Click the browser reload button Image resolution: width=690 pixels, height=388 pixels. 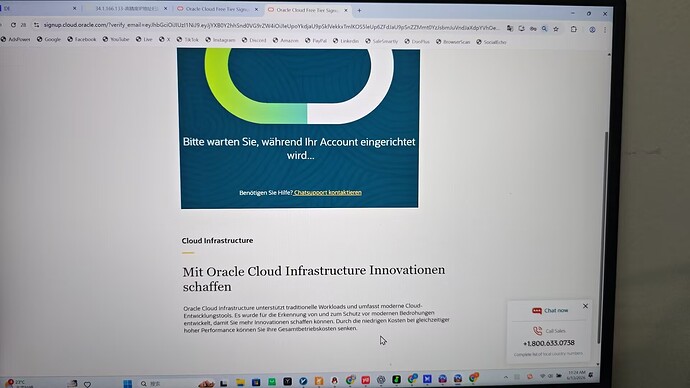[x=13, y=25]
